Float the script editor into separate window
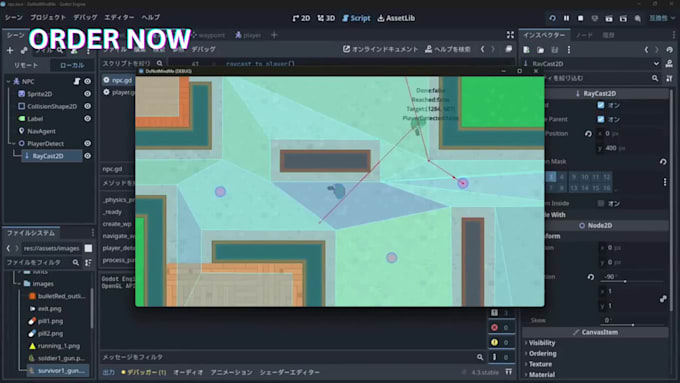 pos(509,49)
